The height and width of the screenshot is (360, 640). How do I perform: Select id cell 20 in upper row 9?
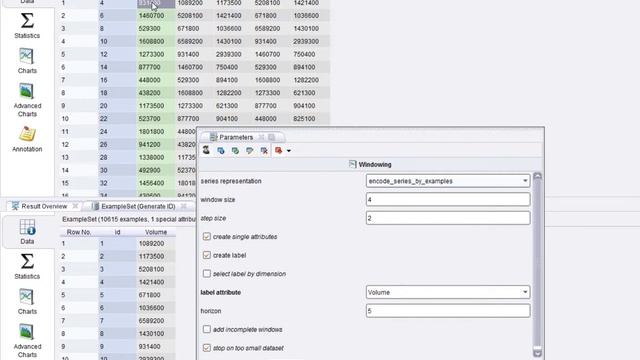click(117, 106)
